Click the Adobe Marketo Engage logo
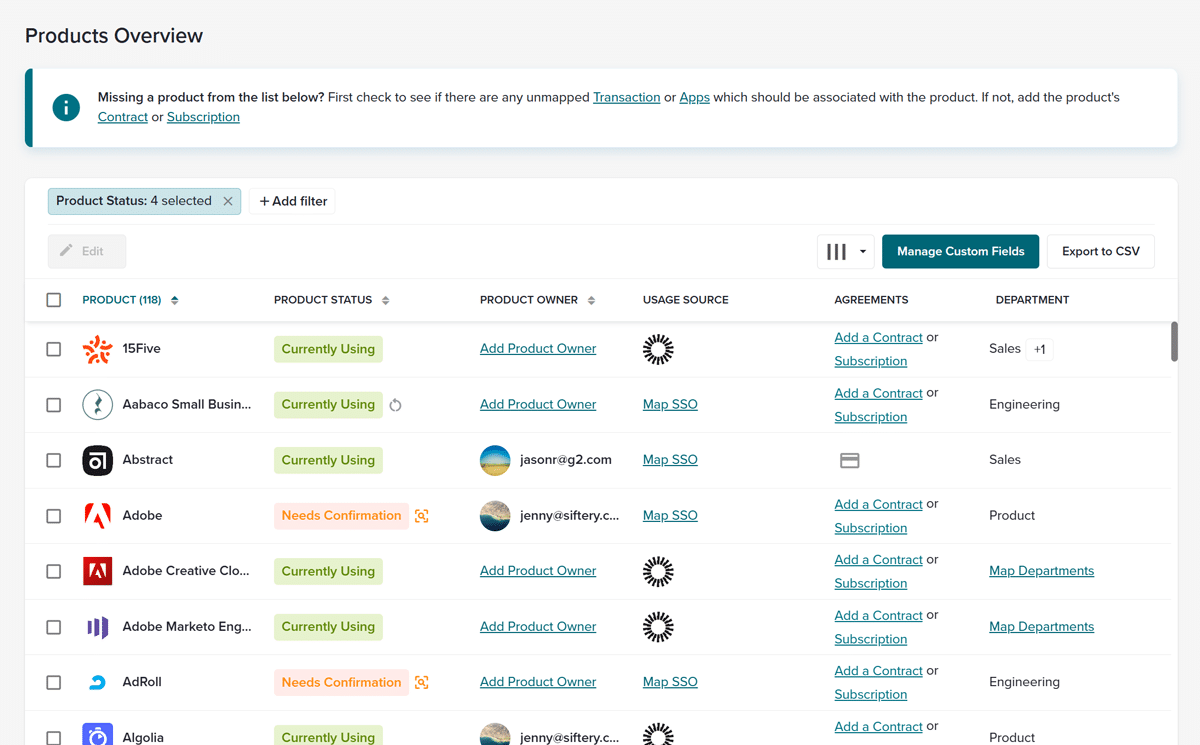Image resolution: width=1200 pixels, height=745 pixels. 97,627
